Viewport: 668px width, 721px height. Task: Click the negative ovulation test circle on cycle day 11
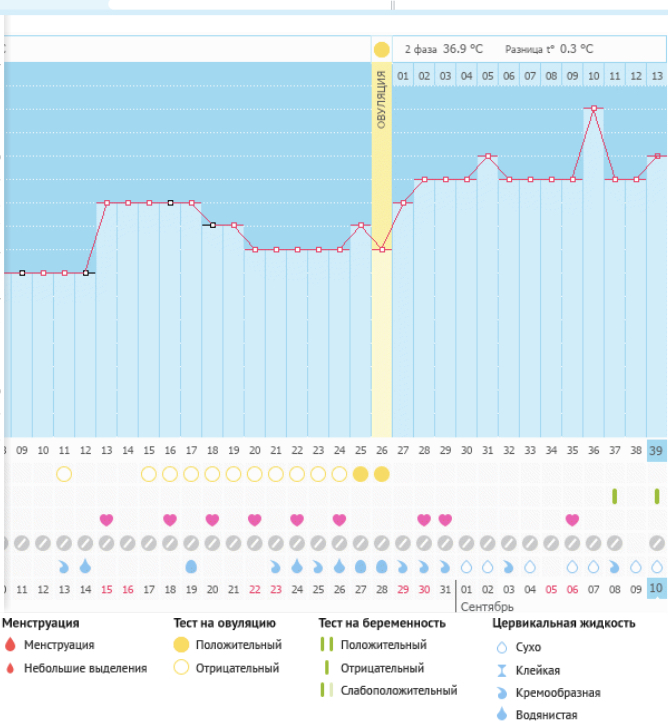64,473
